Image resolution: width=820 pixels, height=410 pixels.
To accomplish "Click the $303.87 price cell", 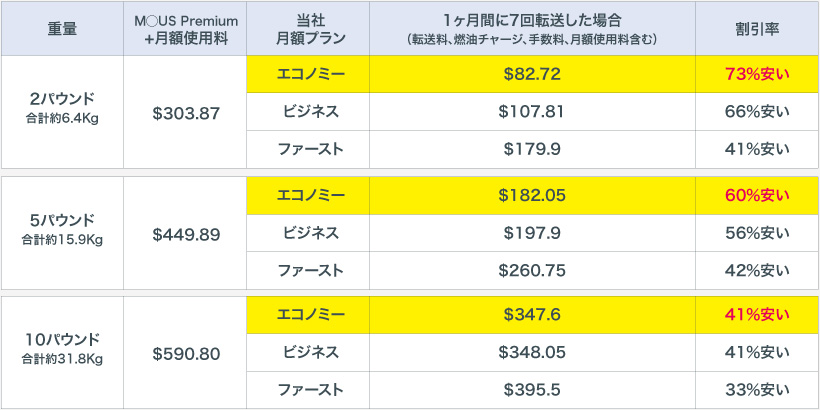I will [185, 112].
